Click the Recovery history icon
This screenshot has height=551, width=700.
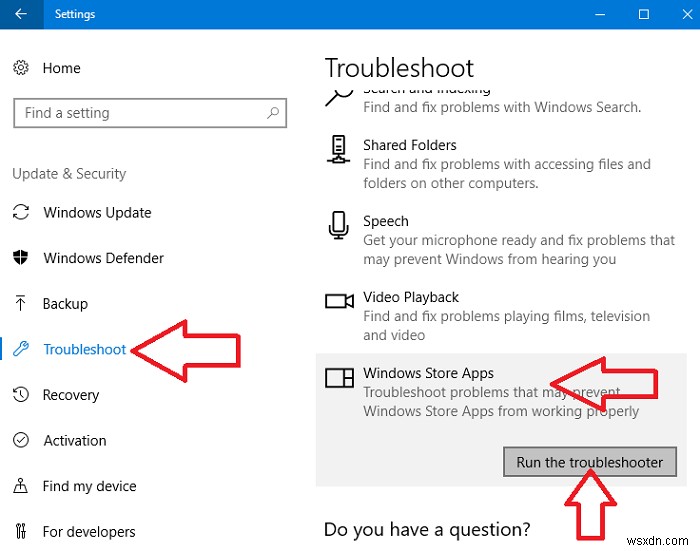21,395
